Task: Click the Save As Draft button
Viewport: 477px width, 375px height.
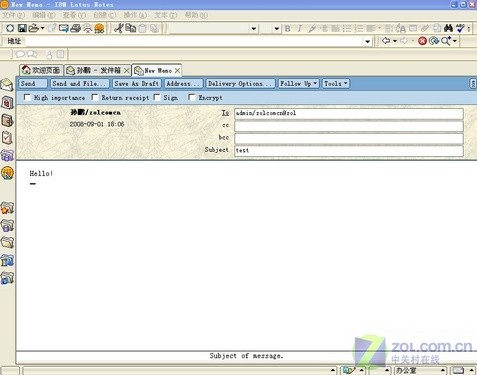Action: click(137, 83)
